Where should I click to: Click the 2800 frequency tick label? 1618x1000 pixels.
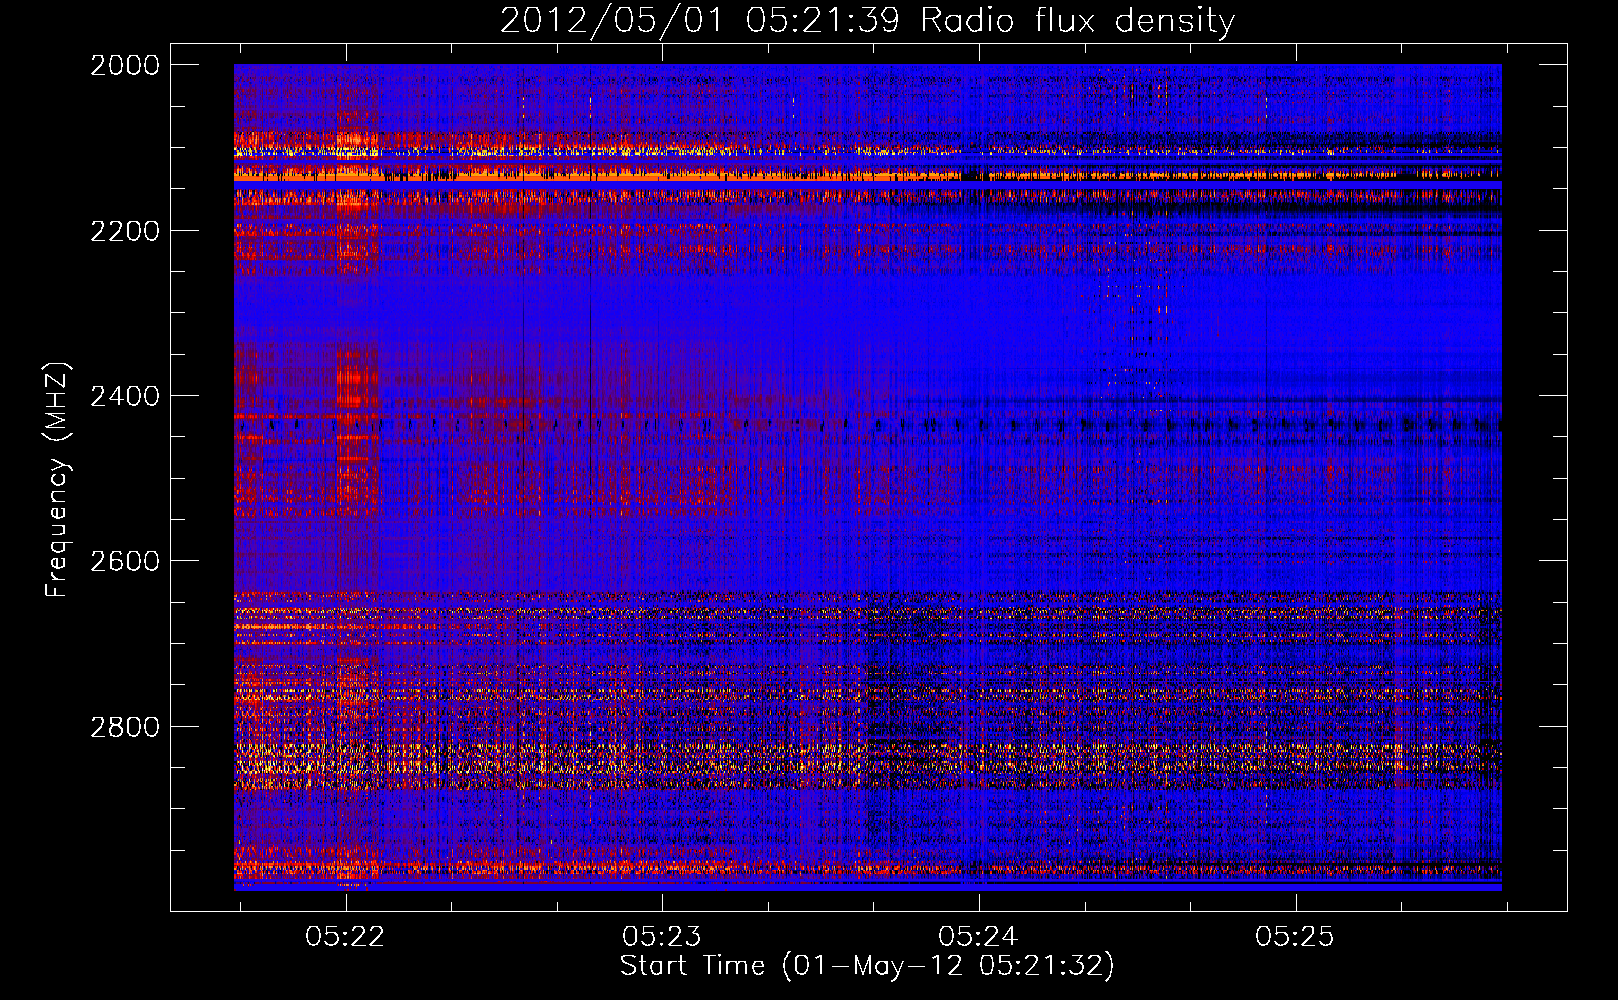click(125, 726)
